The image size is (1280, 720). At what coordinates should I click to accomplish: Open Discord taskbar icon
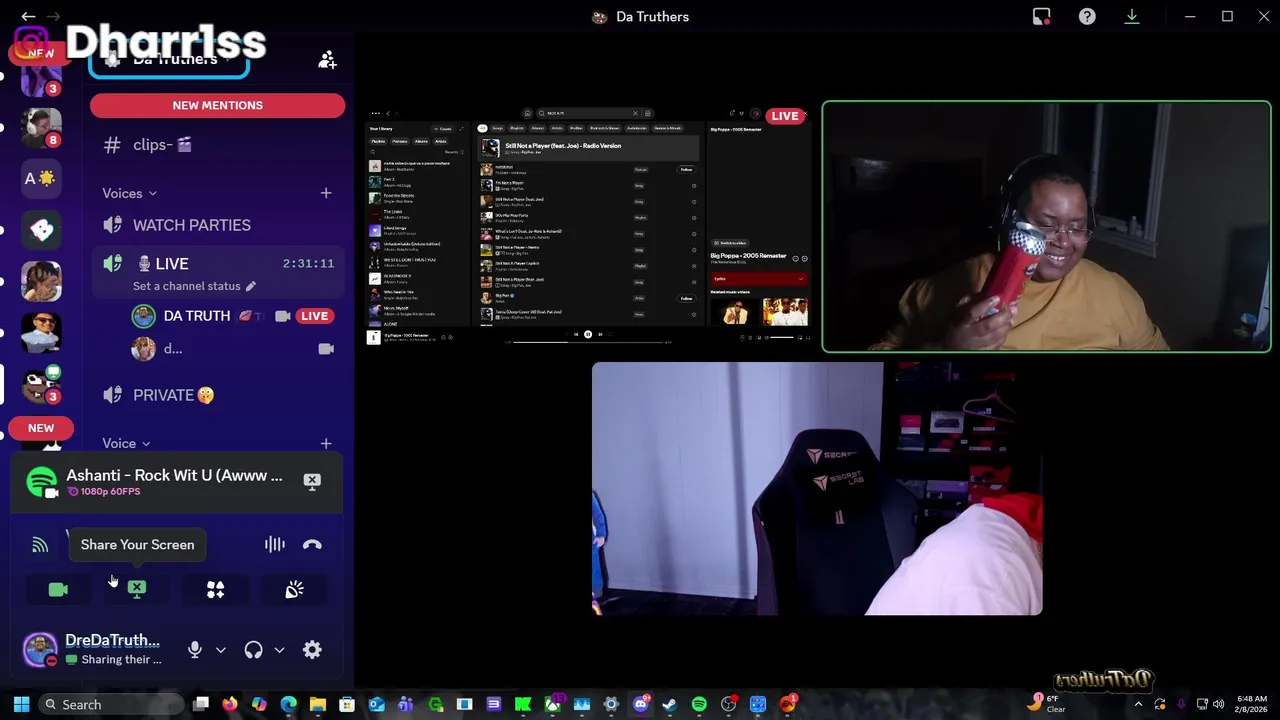coord(641,704)
